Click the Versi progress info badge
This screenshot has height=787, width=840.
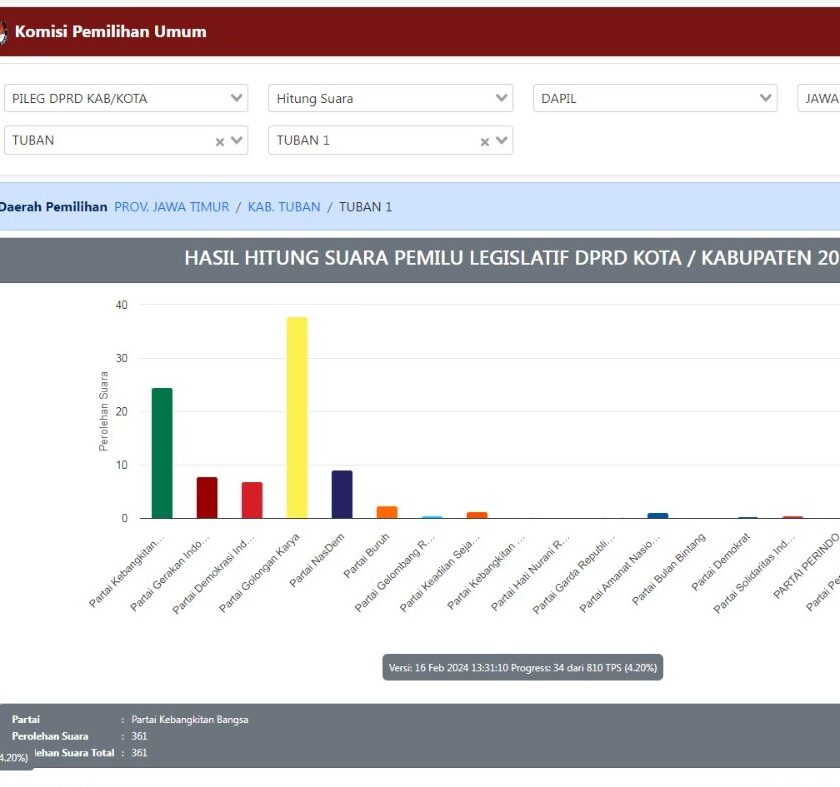[x=523, y=668]
